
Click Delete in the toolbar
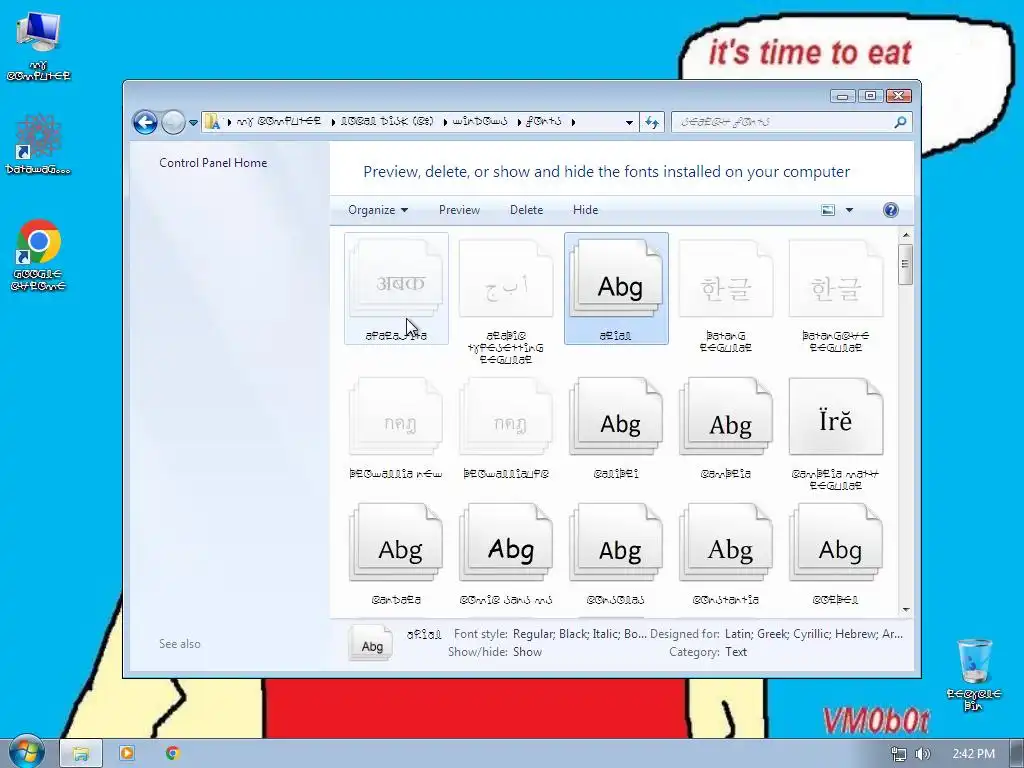click(526, 210)
